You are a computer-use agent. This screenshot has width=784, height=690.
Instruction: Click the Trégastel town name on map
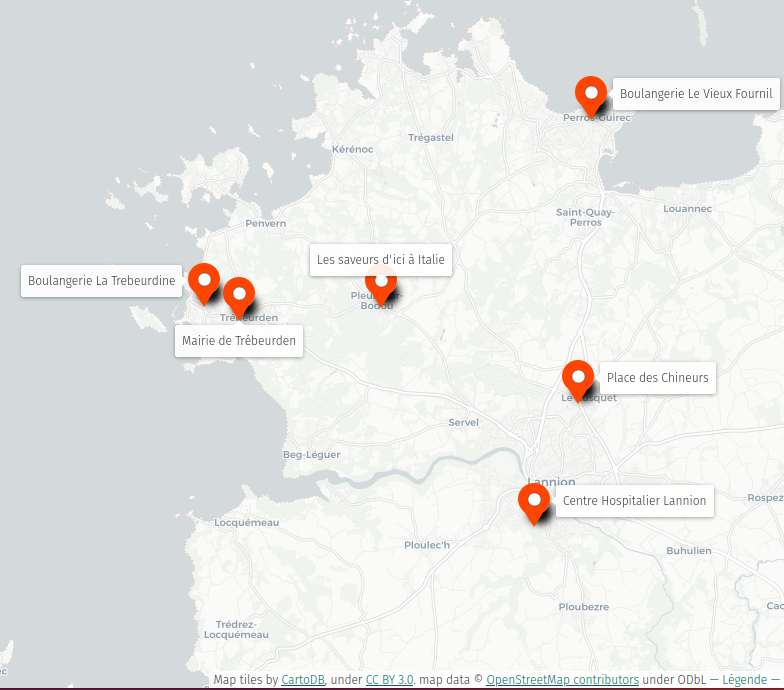tap(431, 137)
